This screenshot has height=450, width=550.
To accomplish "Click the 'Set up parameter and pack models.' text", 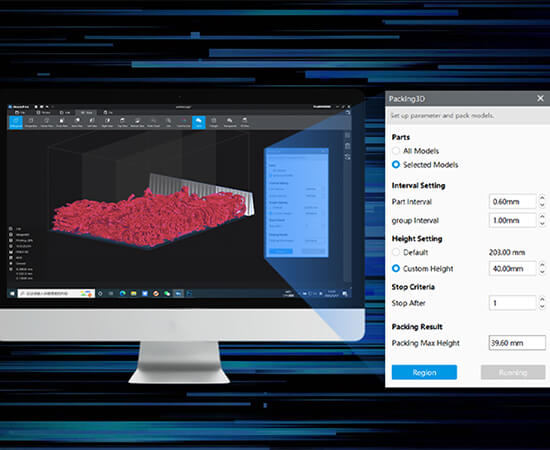I will (x=442, y=115).
